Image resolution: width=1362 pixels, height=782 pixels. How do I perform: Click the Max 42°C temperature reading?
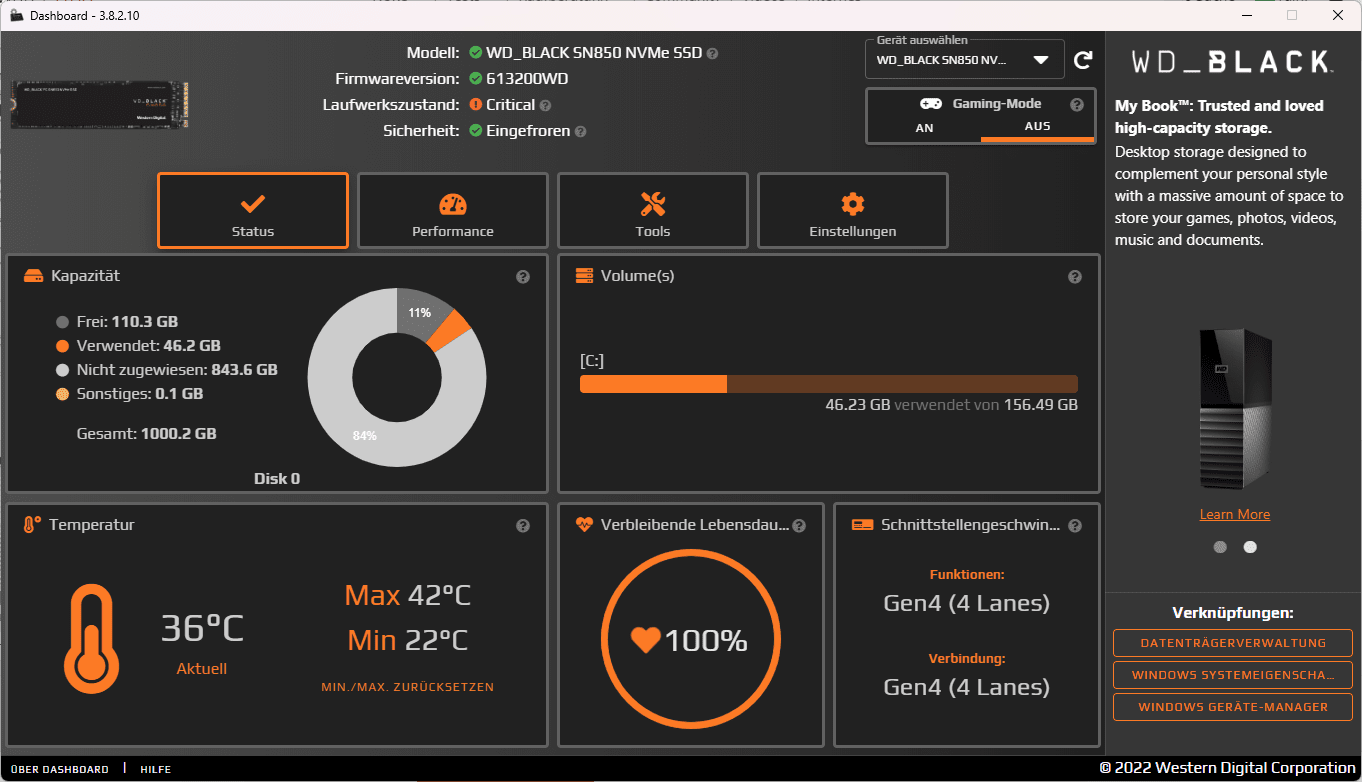pos(408,595)
